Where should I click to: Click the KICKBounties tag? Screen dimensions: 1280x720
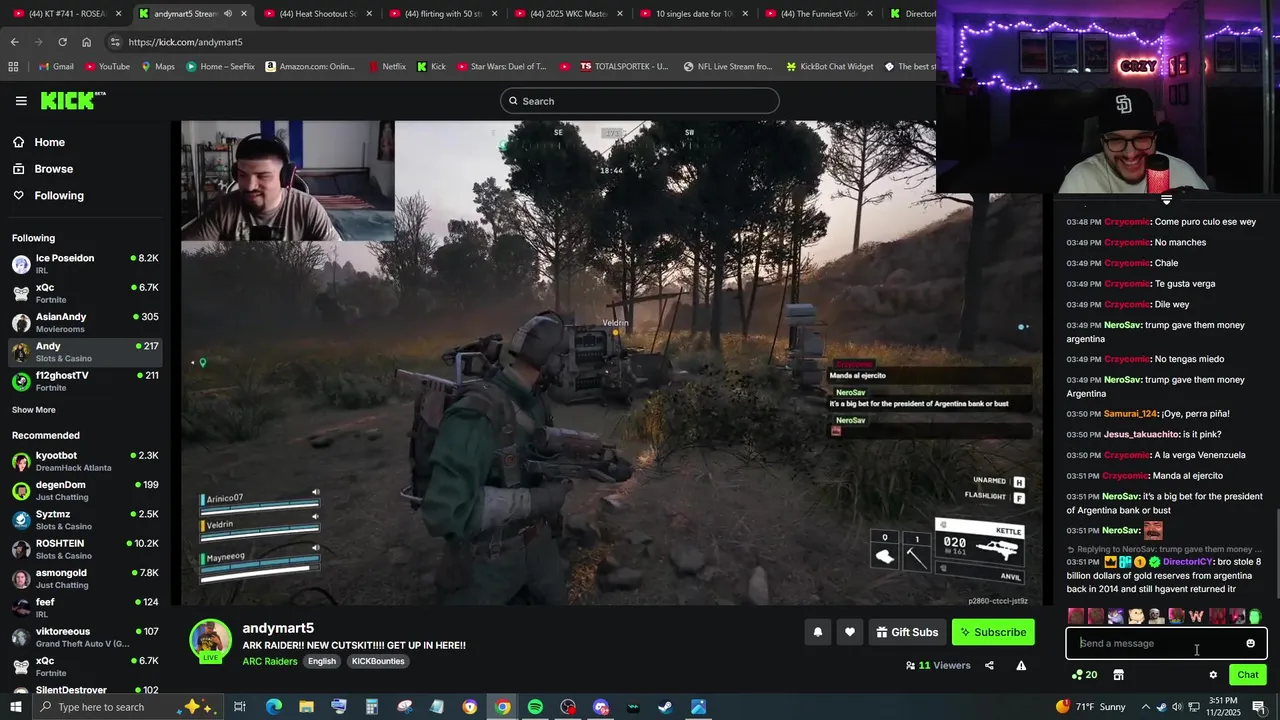click(378, 661)
